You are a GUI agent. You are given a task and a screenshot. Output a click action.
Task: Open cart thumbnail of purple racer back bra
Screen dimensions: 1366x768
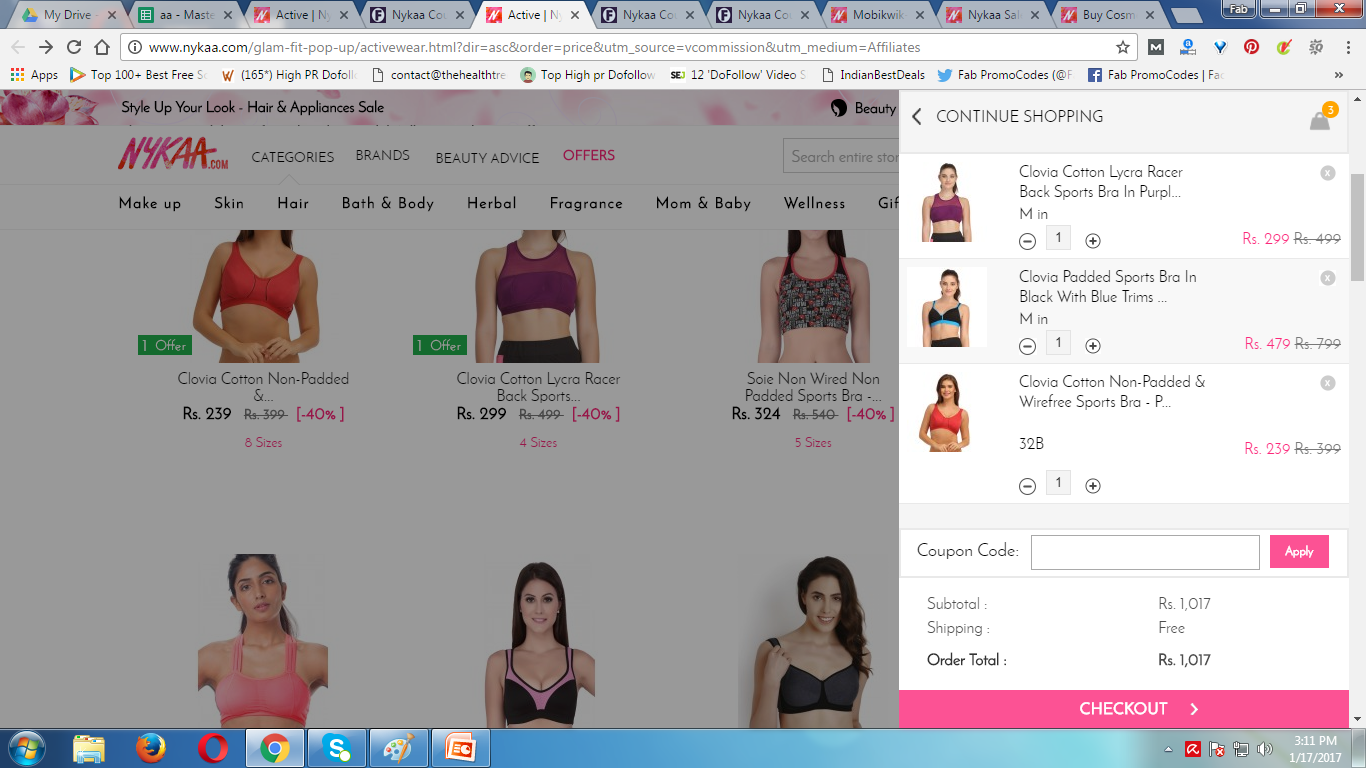(946, 202)
